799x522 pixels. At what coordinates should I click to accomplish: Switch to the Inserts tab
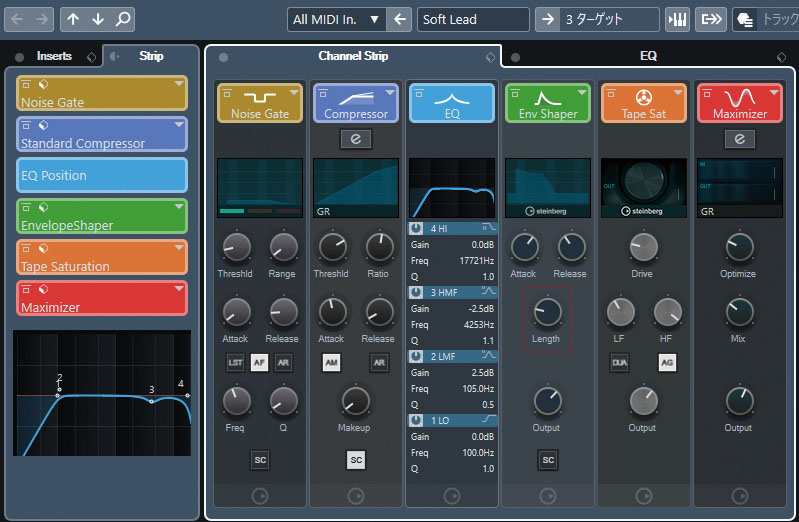(54, 56)
